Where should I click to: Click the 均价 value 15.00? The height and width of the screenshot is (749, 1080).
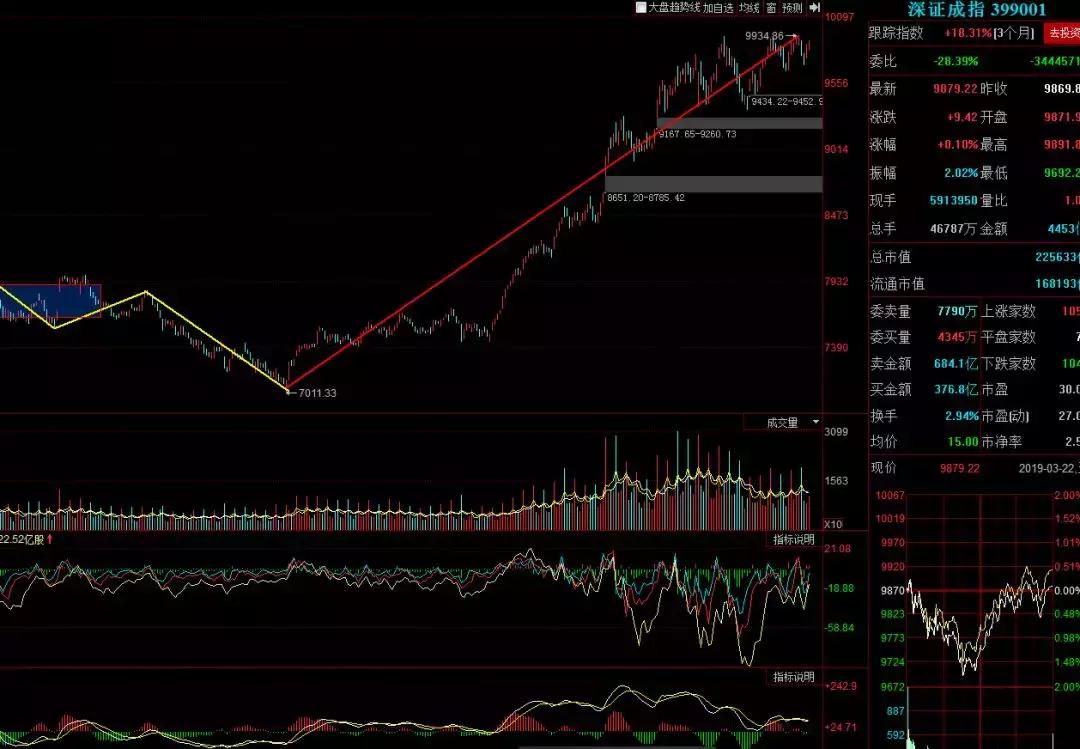tap(963, 442)
